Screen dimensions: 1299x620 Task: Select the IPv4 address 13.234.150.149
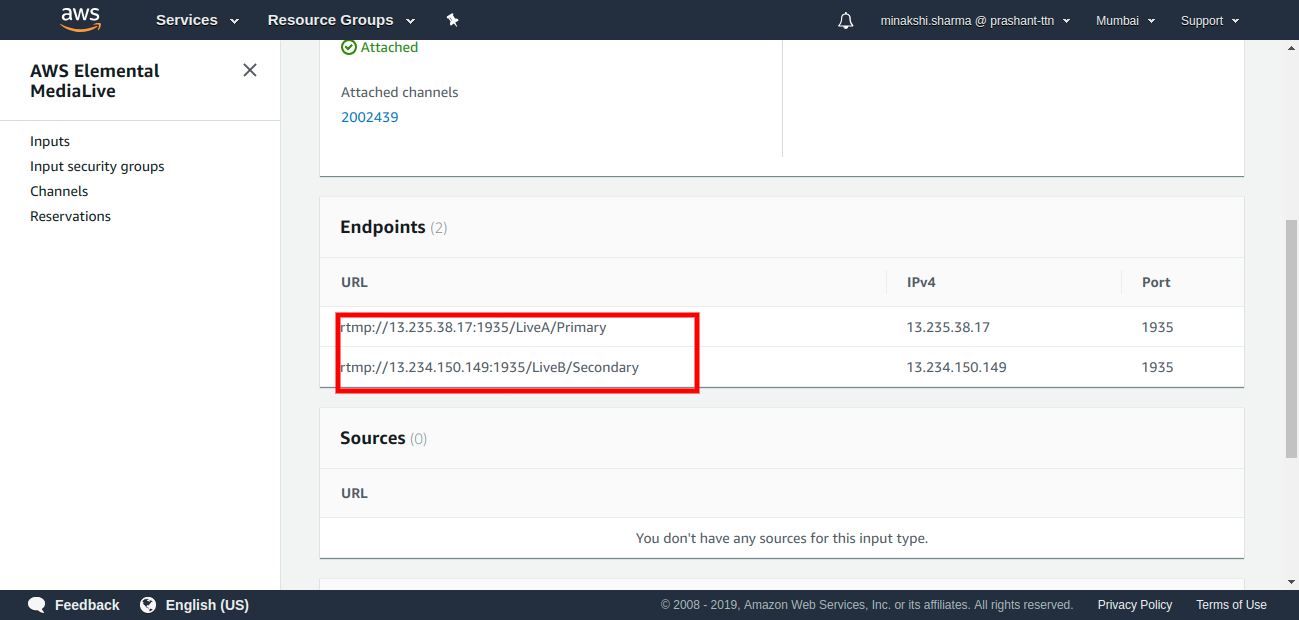[x=956, y=367]
